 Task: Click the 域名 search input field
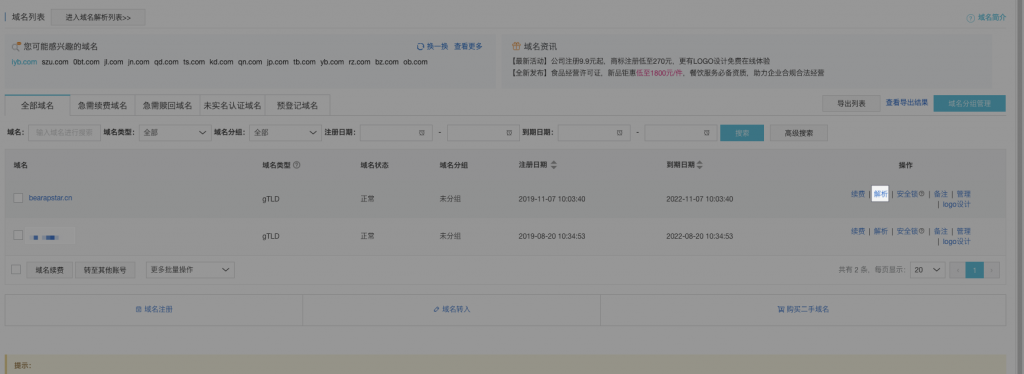(64, 132)
